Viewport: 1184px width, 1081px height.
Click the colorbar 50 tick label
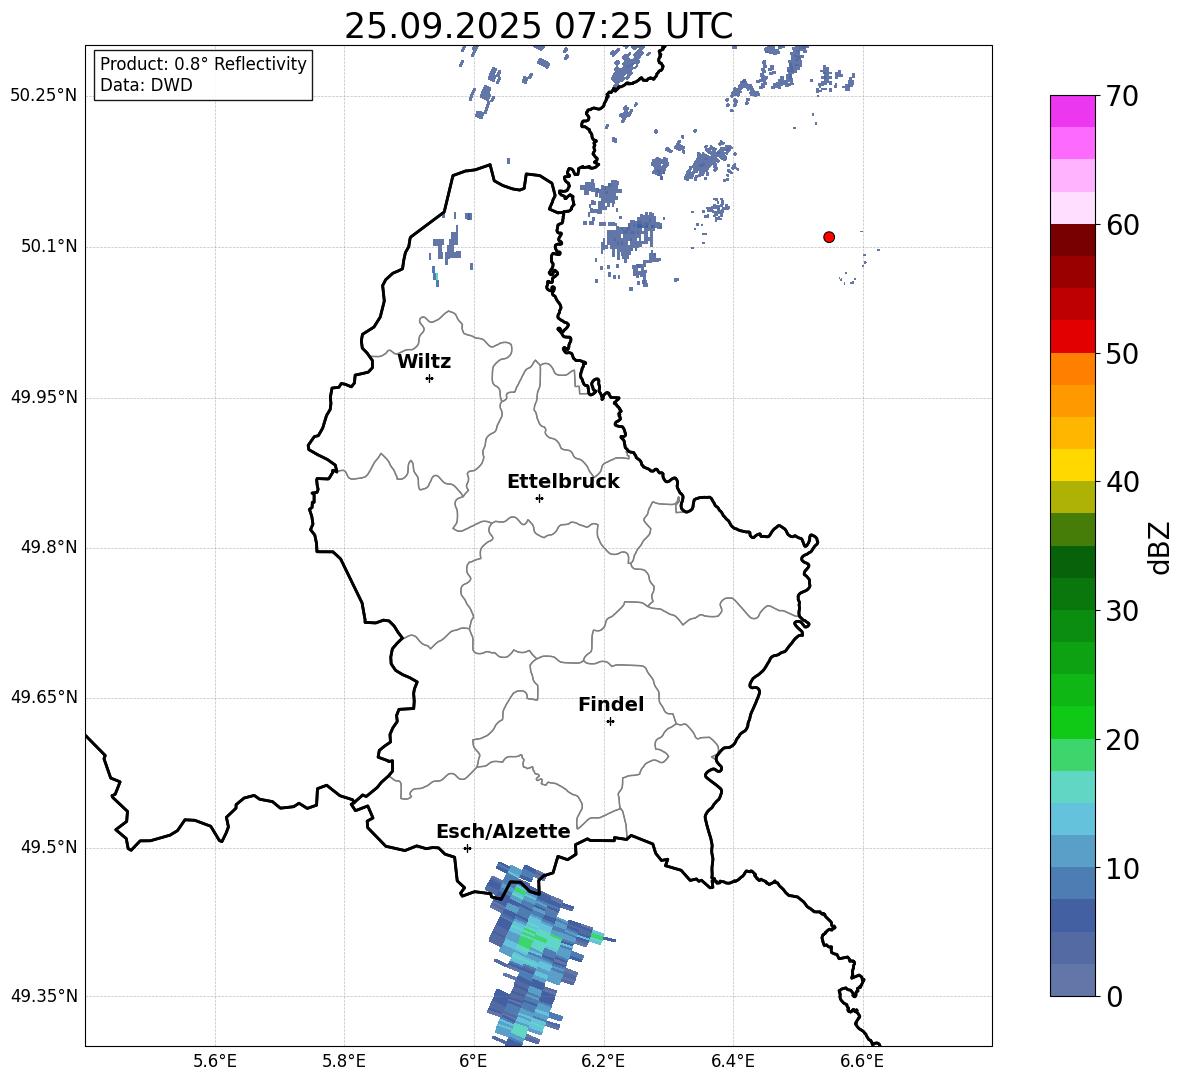pos(1122,353)
